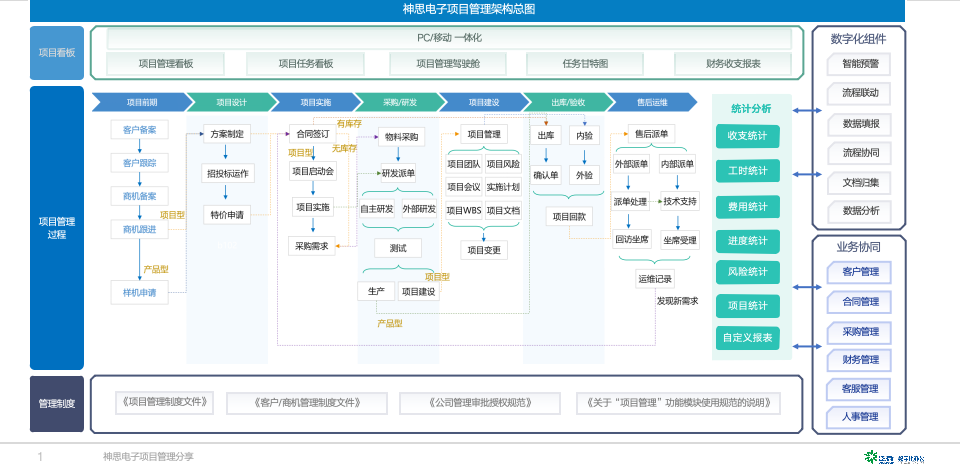Click the 测试 box
The width and height of the screenshot is (960, 470).
(397, 248)
